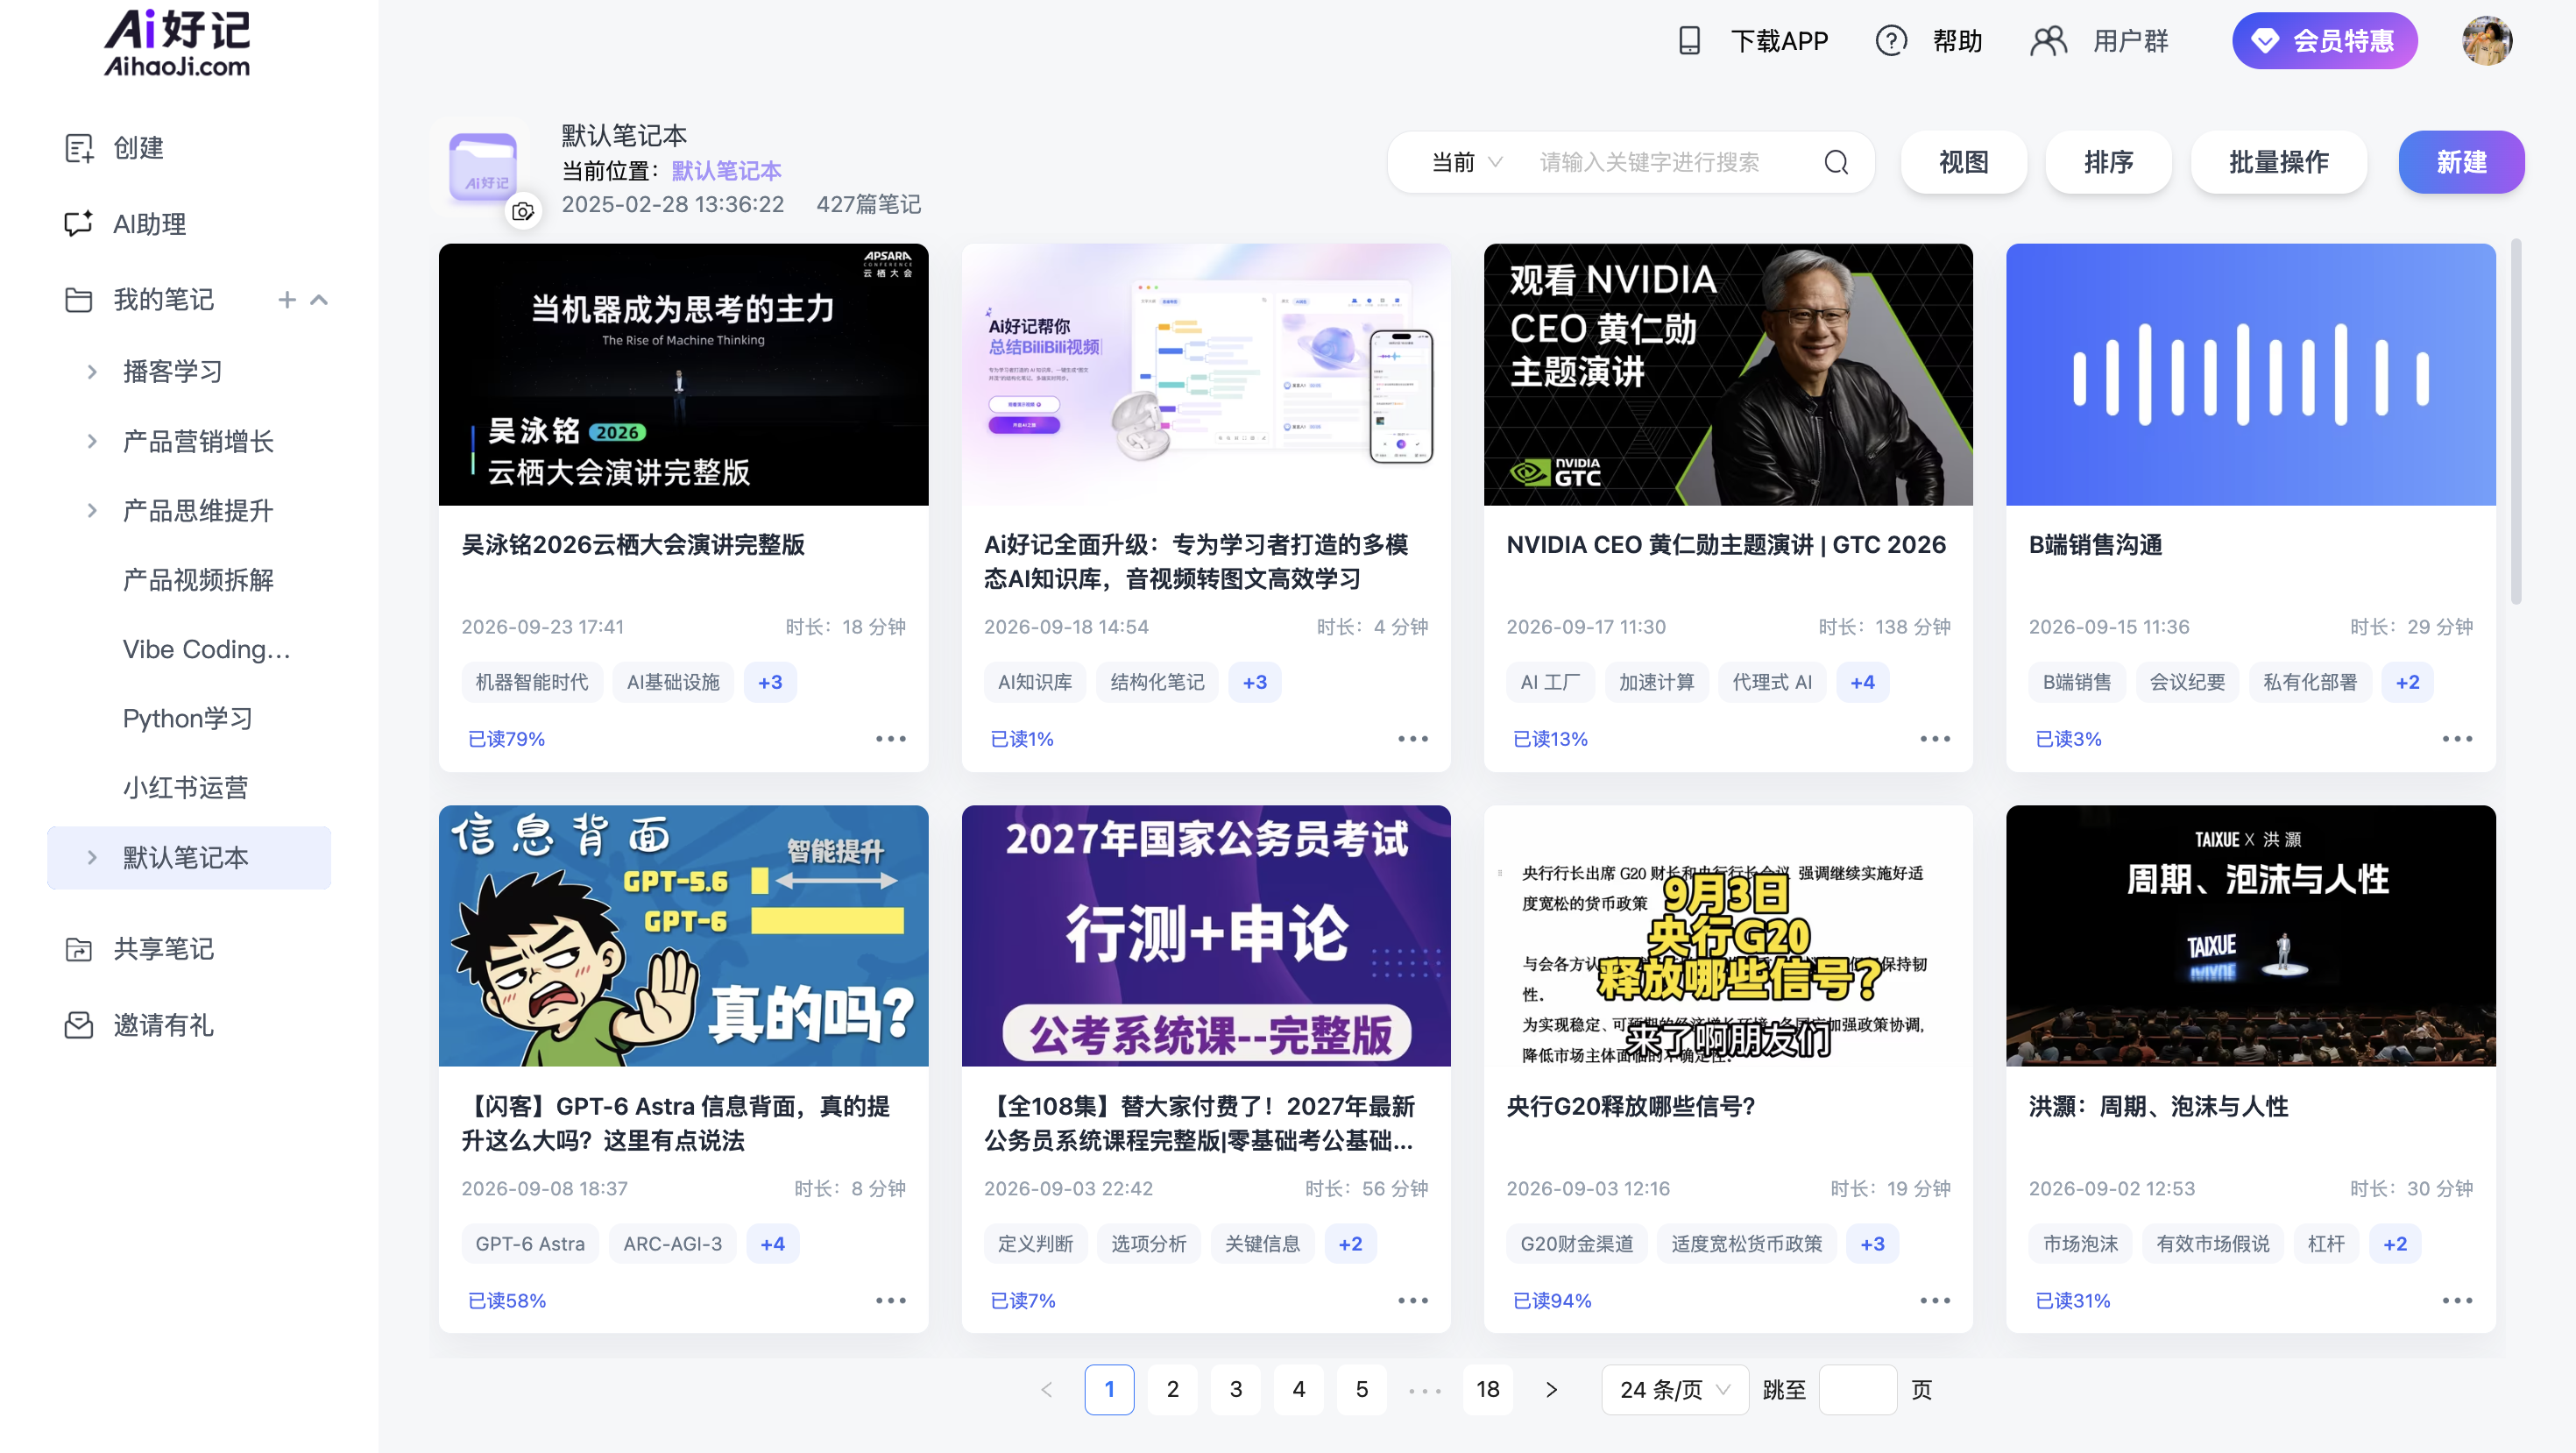Image resolution: width=2576 pixels, height=1453 pixels.
Task: Open Python学习 notebook
Action: coord(187,718)
